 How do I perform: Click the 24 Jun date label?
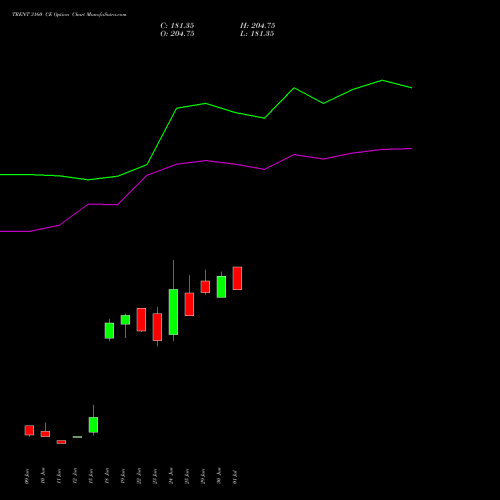tap(171, 476)
